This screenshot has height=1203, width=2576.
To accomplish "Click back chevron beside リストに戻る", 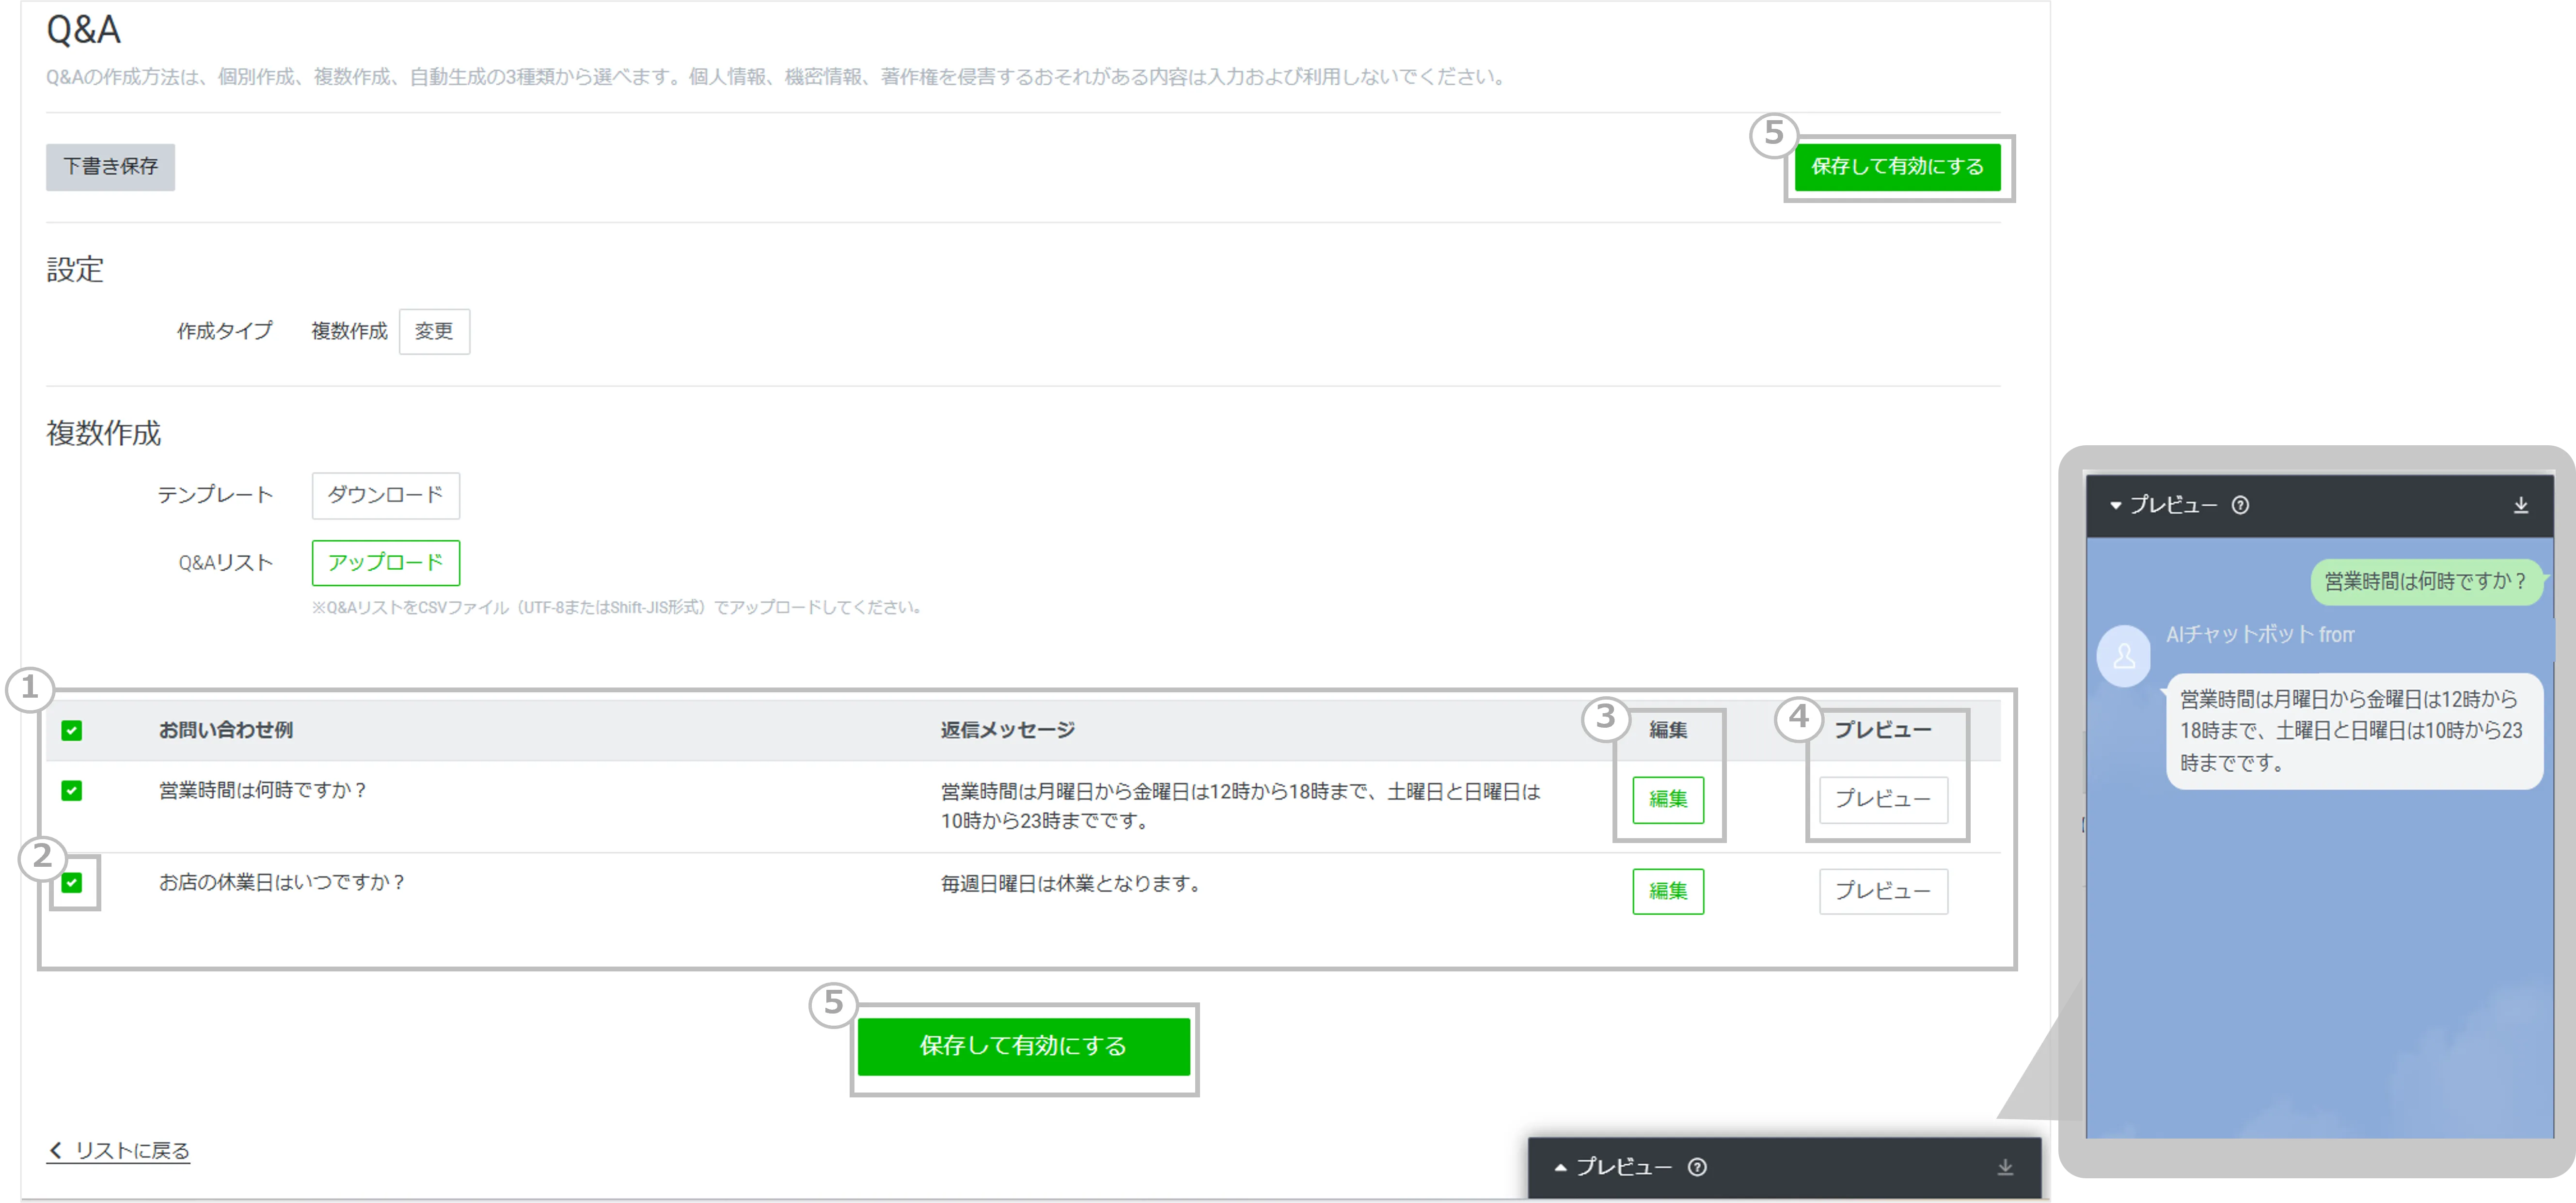I will [x=56, y=1150].
